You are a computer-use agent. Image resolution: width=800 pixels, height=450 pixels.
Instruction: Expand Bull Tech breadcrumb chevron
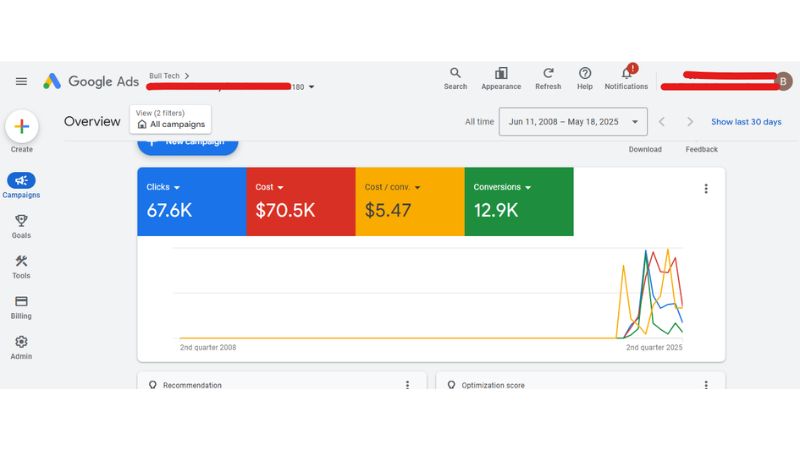(187, 76)
